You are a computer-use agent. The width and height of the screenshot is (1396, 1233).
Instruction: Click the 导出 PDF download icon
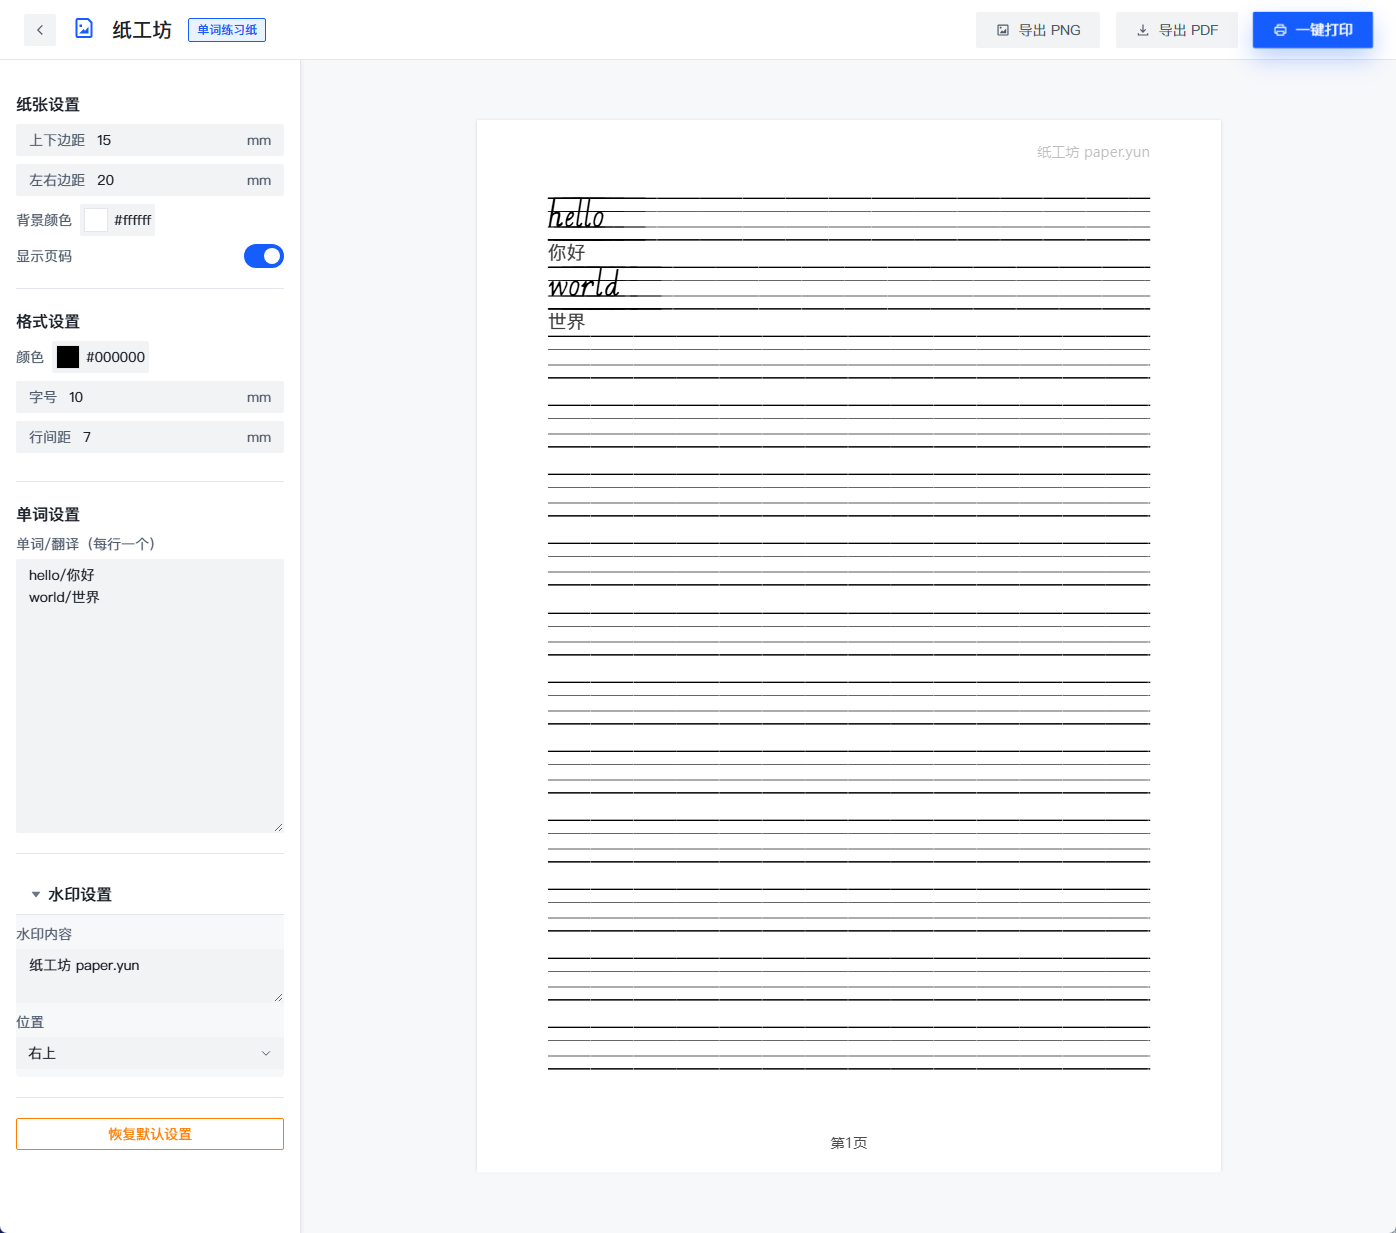click(1143, 30)
